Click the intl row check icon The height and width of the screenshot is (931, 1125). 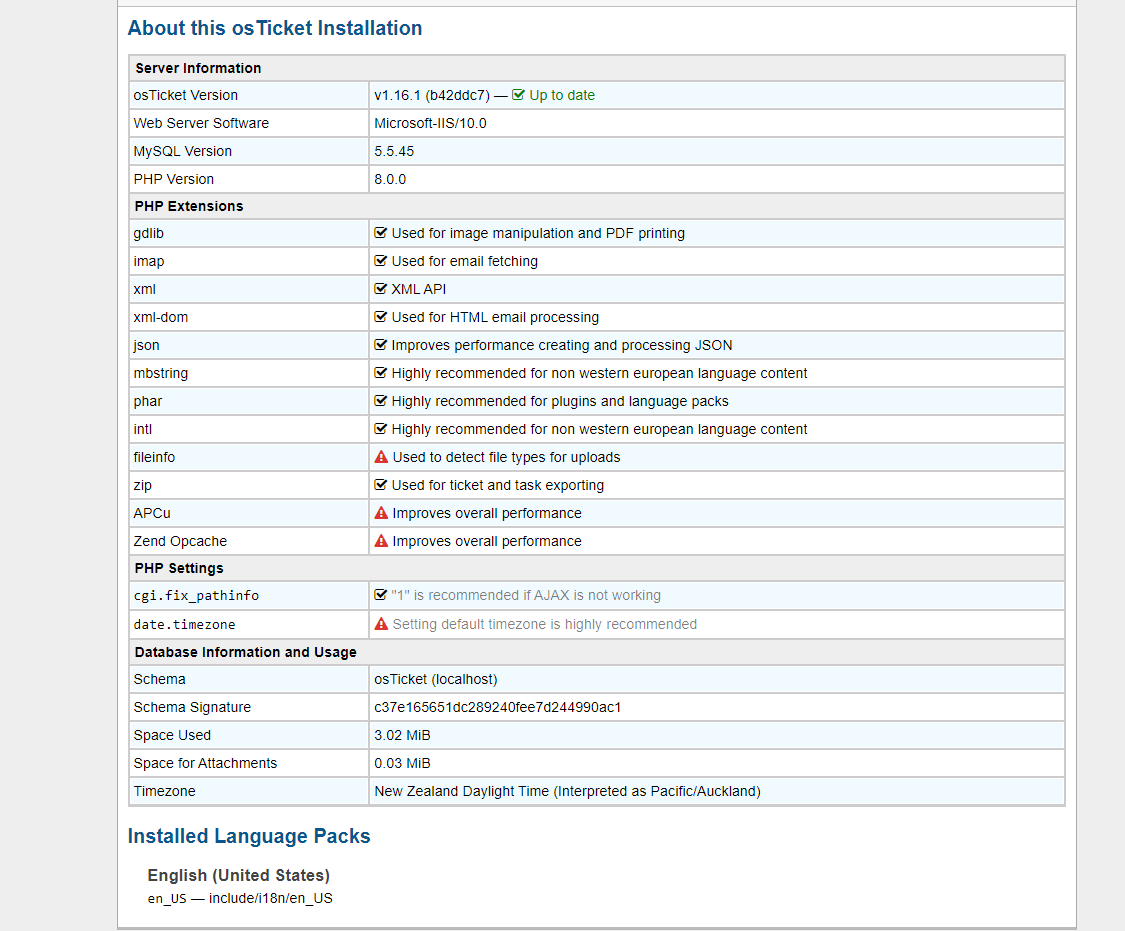[380, 428]
